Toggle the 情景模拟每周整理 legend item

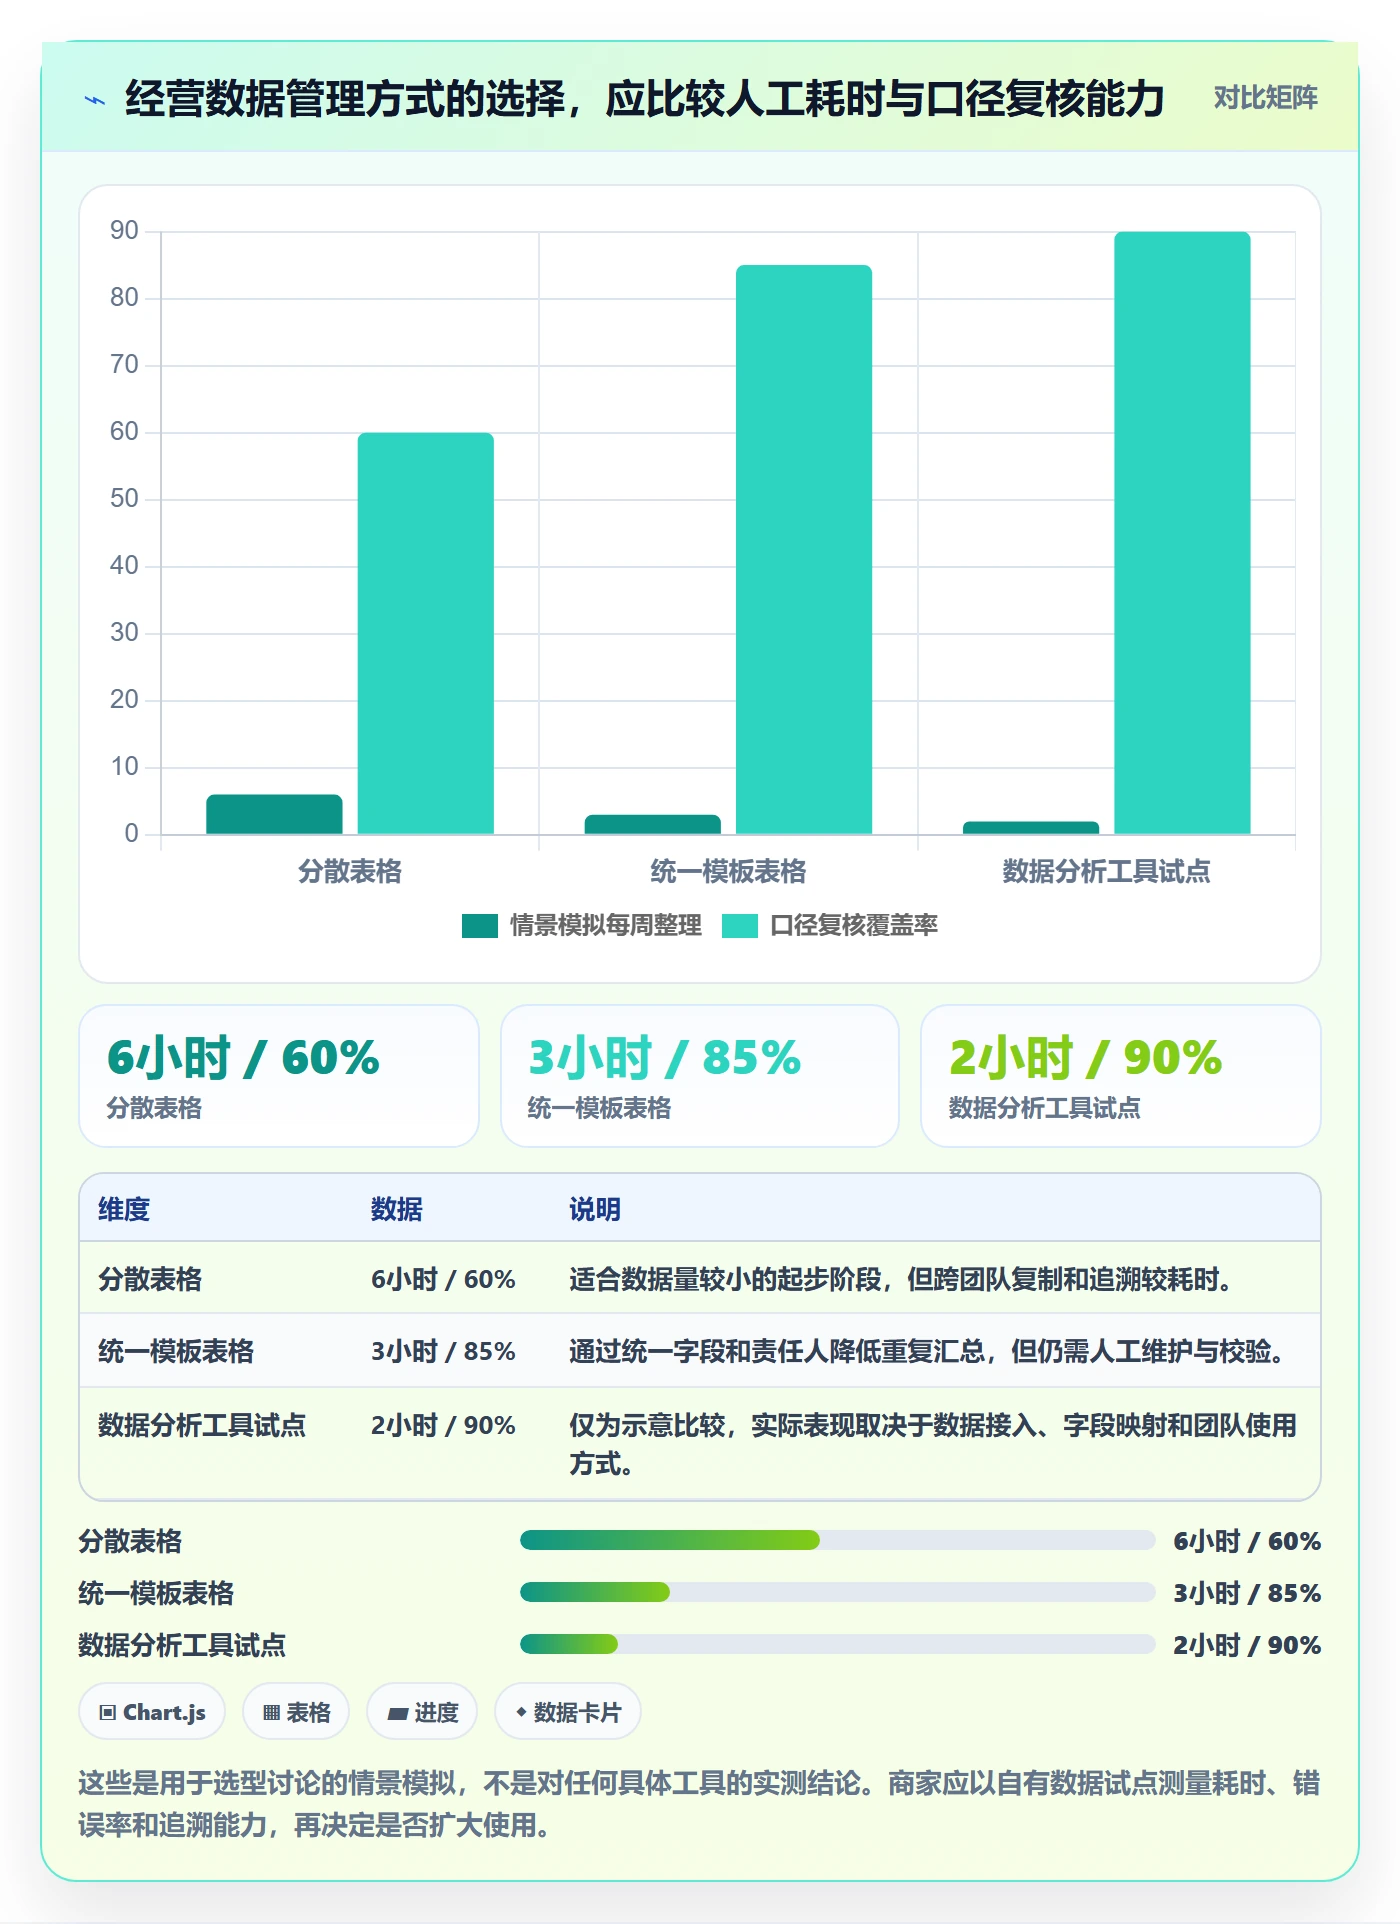click(x=582, y=926)
